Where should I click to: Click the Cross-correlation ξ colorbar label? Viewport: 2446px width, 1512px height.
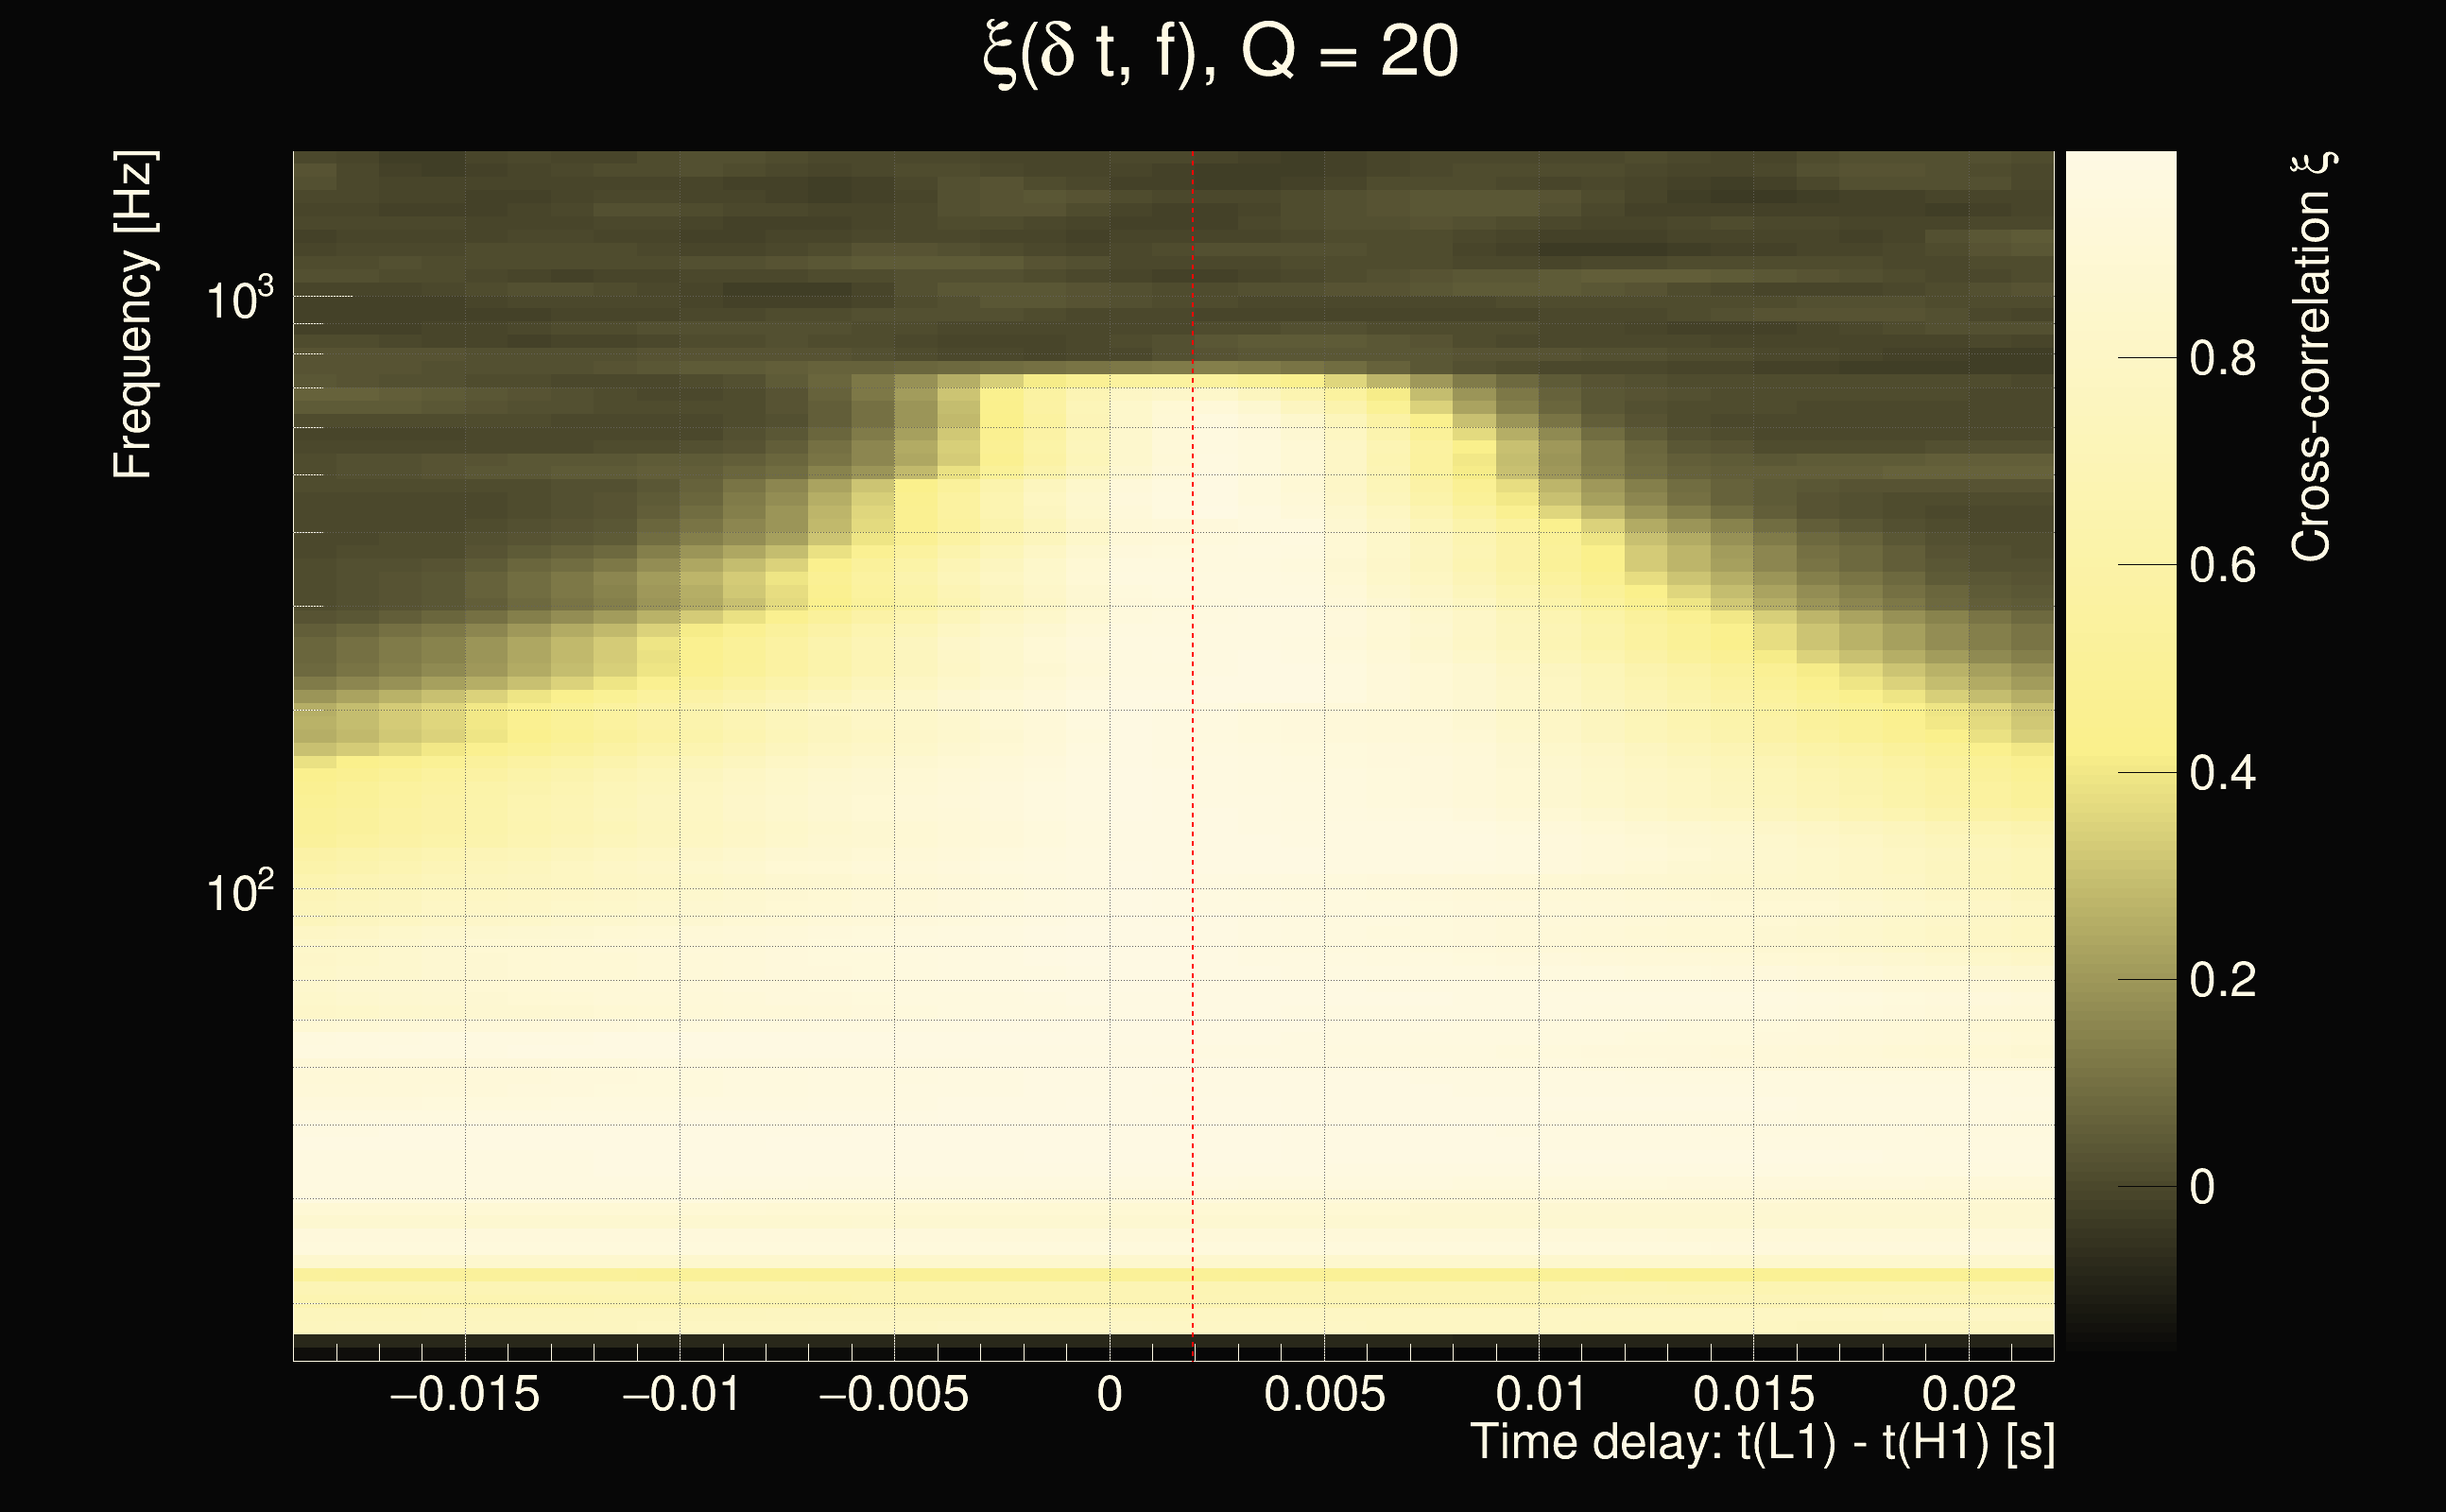(x=2311, y=357)
